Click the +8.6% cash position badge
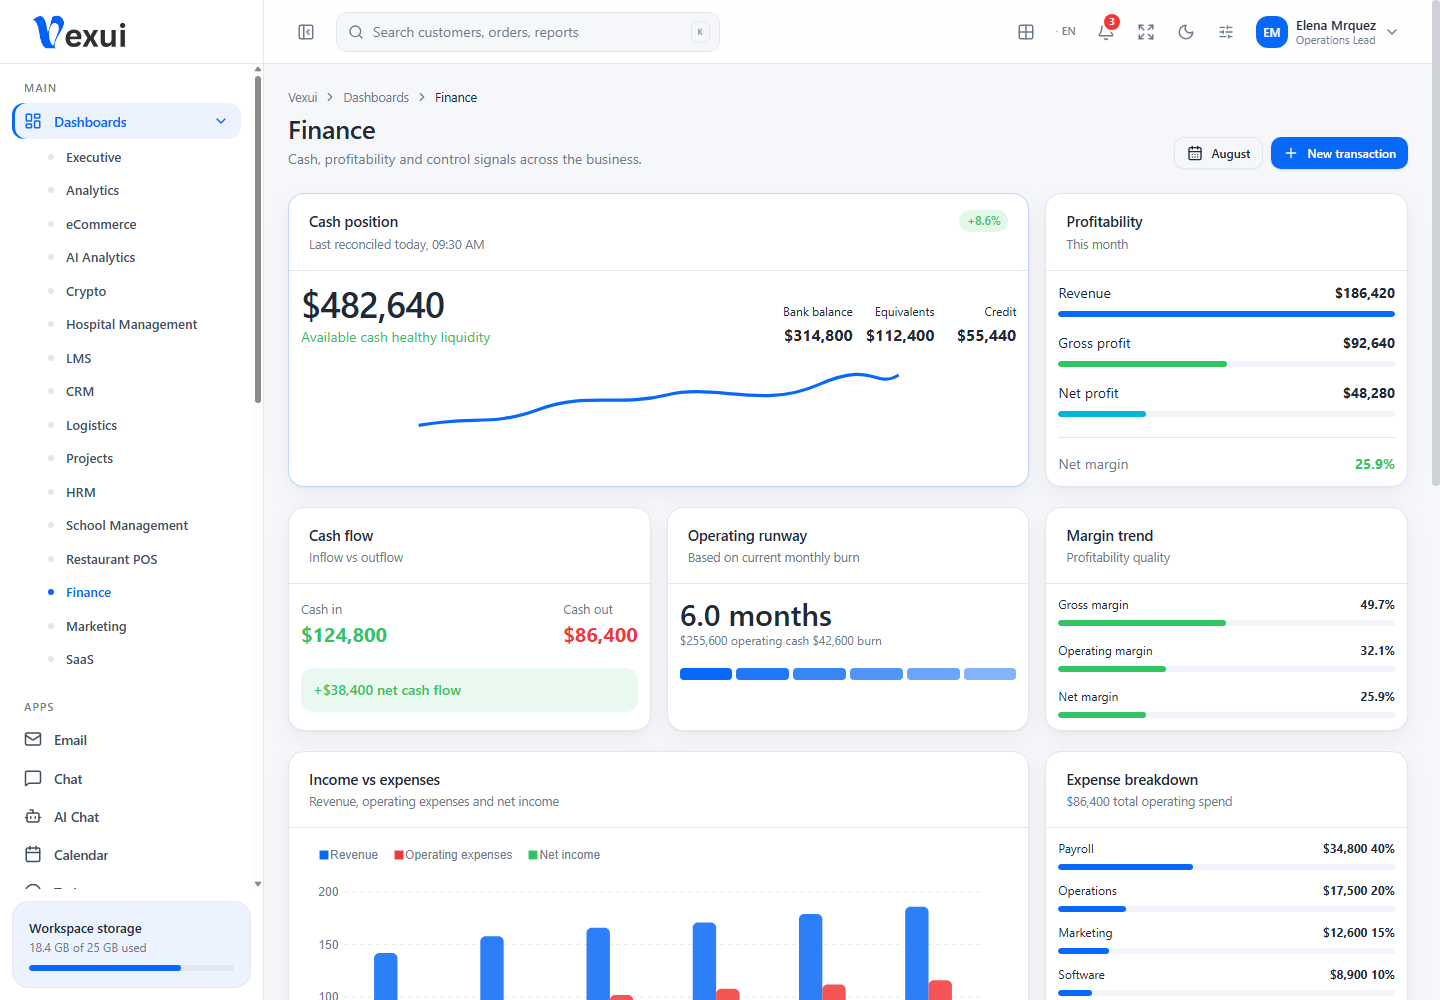1440x1000 pixels. (x=984, y=221)
